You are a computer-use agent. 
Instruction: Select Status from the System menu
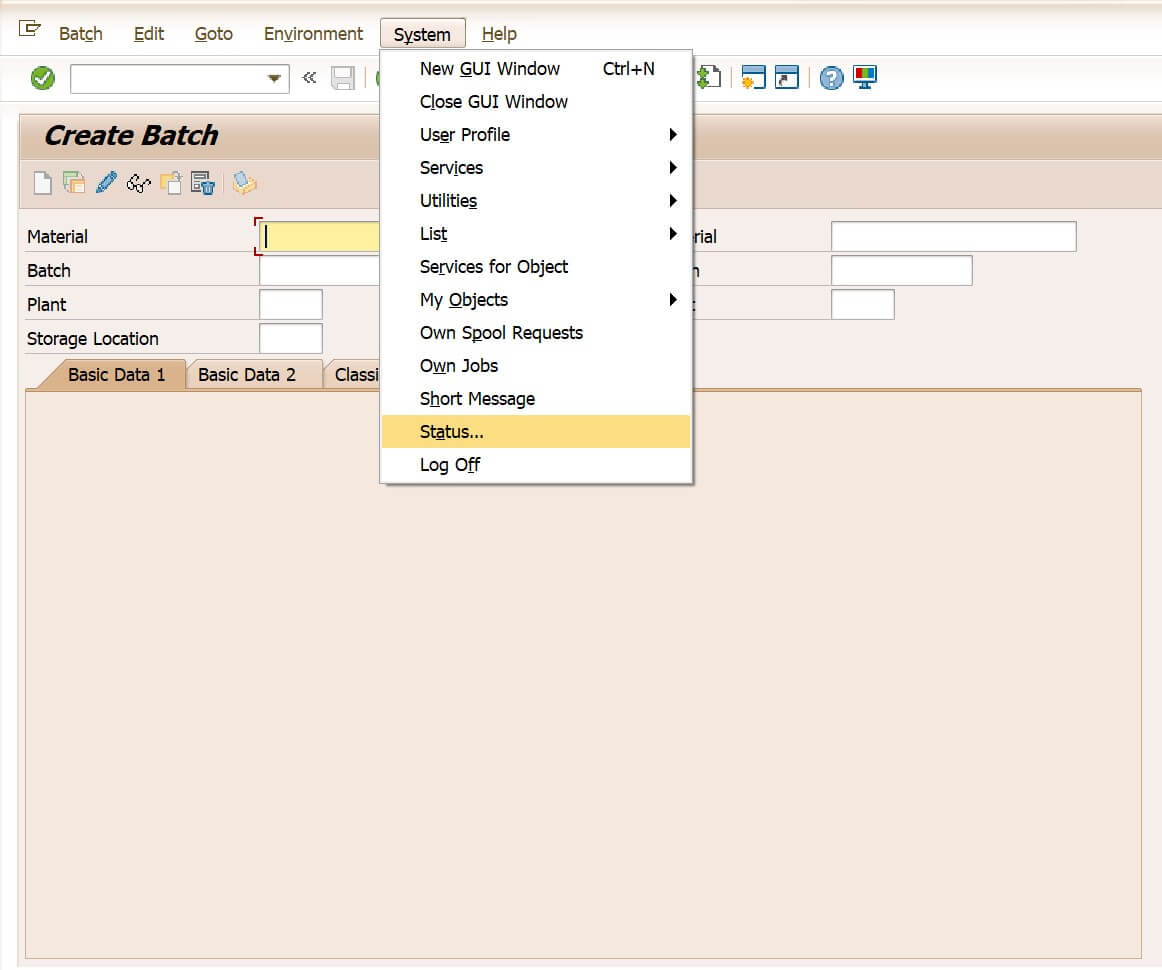tap(450, 431)
